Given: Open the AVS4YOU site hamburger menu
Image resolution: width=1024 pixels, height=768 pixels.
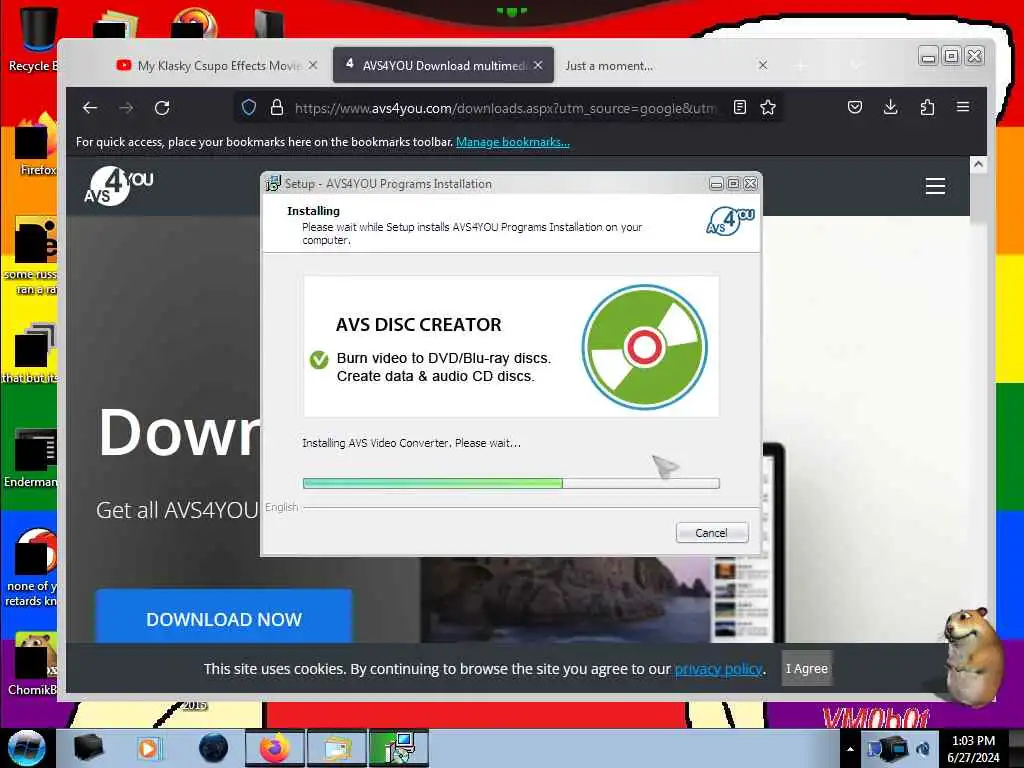Looking at the screenshot, I should point(935,186).
